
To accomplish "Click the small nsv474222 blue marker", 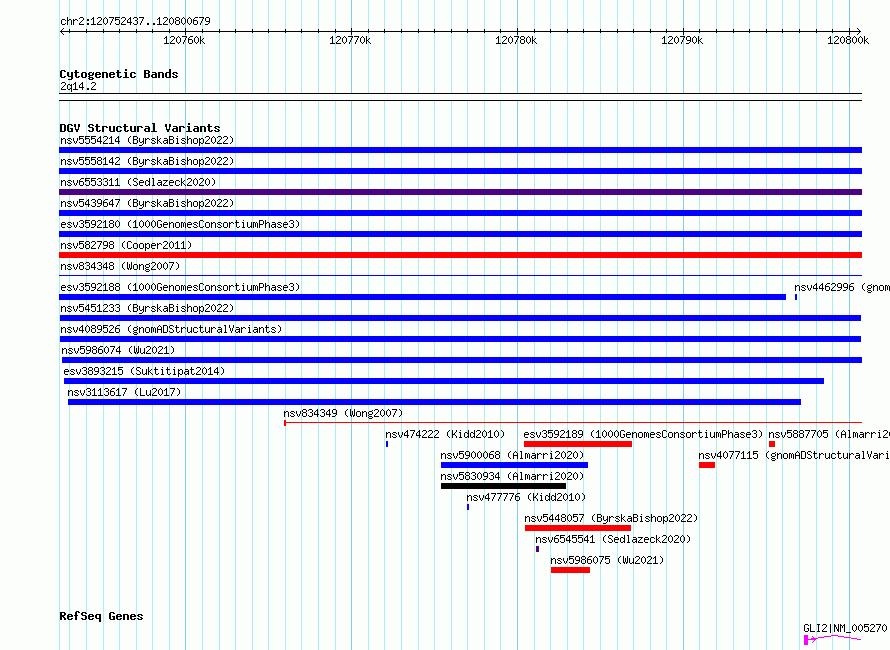I will [387, 444].
